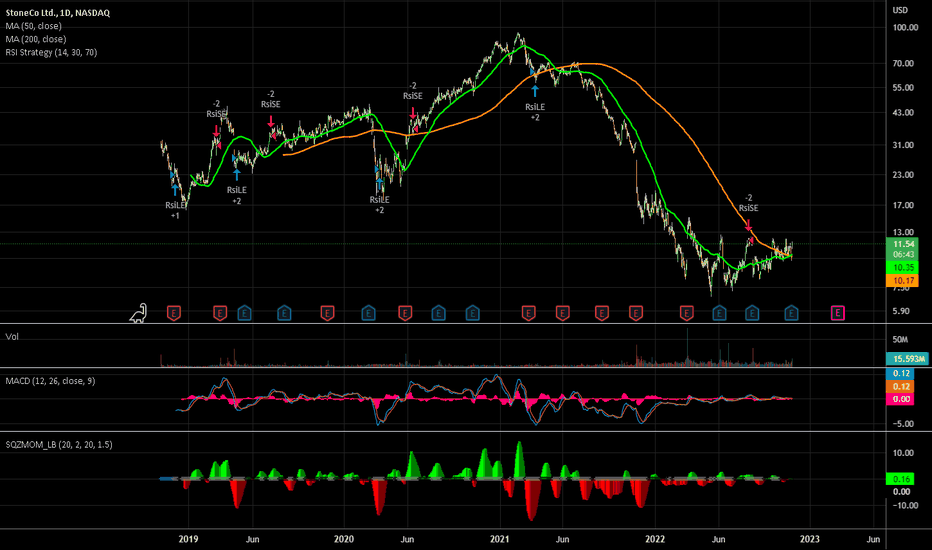Screen dimensions: 932x550
Task: Click the 23.00 price axis label
Action: pyautogui.click(x=903, y=175)
